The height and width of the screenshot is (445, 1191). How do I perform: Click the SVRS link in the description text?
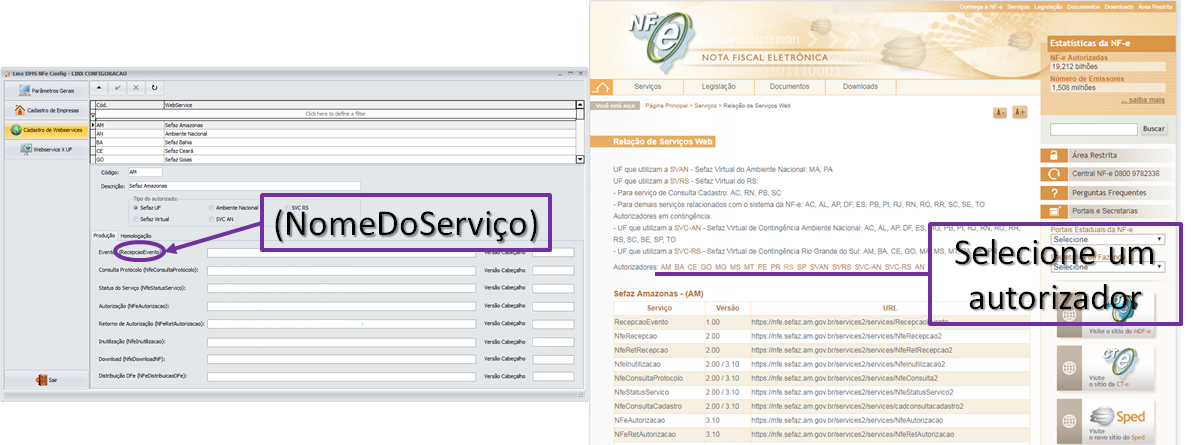click(x=679, y=182)
